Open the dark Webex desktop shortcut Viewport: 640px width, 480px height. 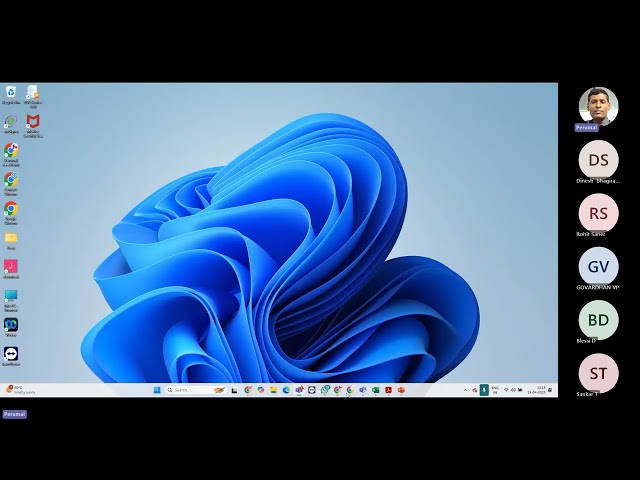tap(11, 327)
